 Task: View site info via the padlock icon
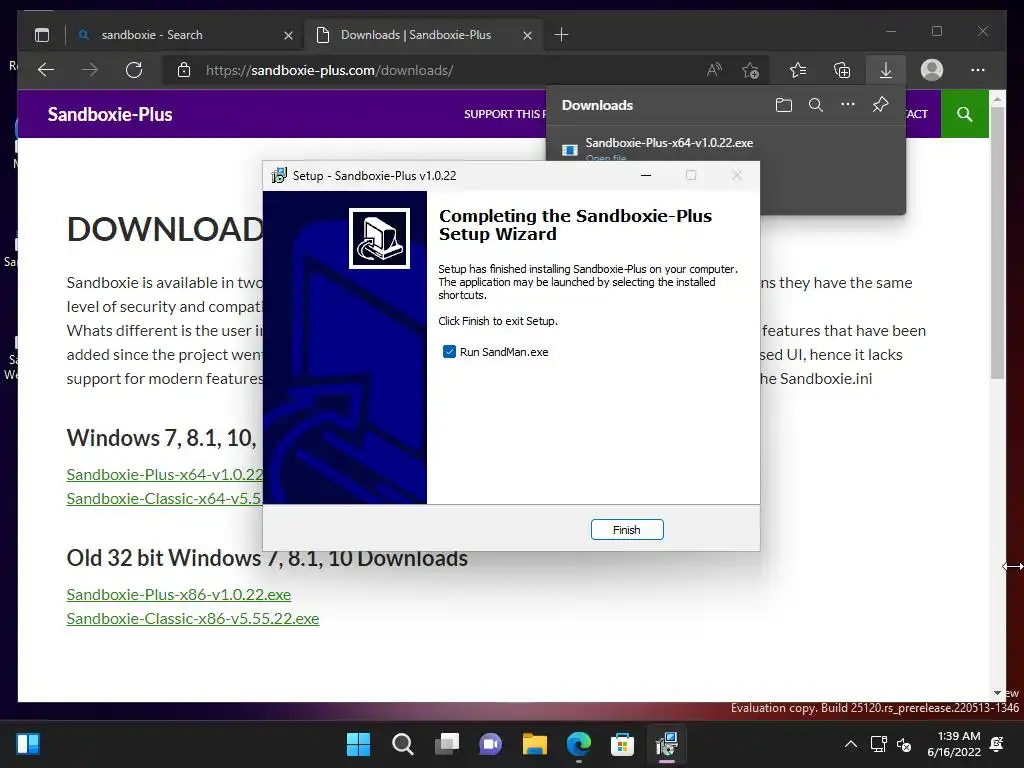(184, 70)
